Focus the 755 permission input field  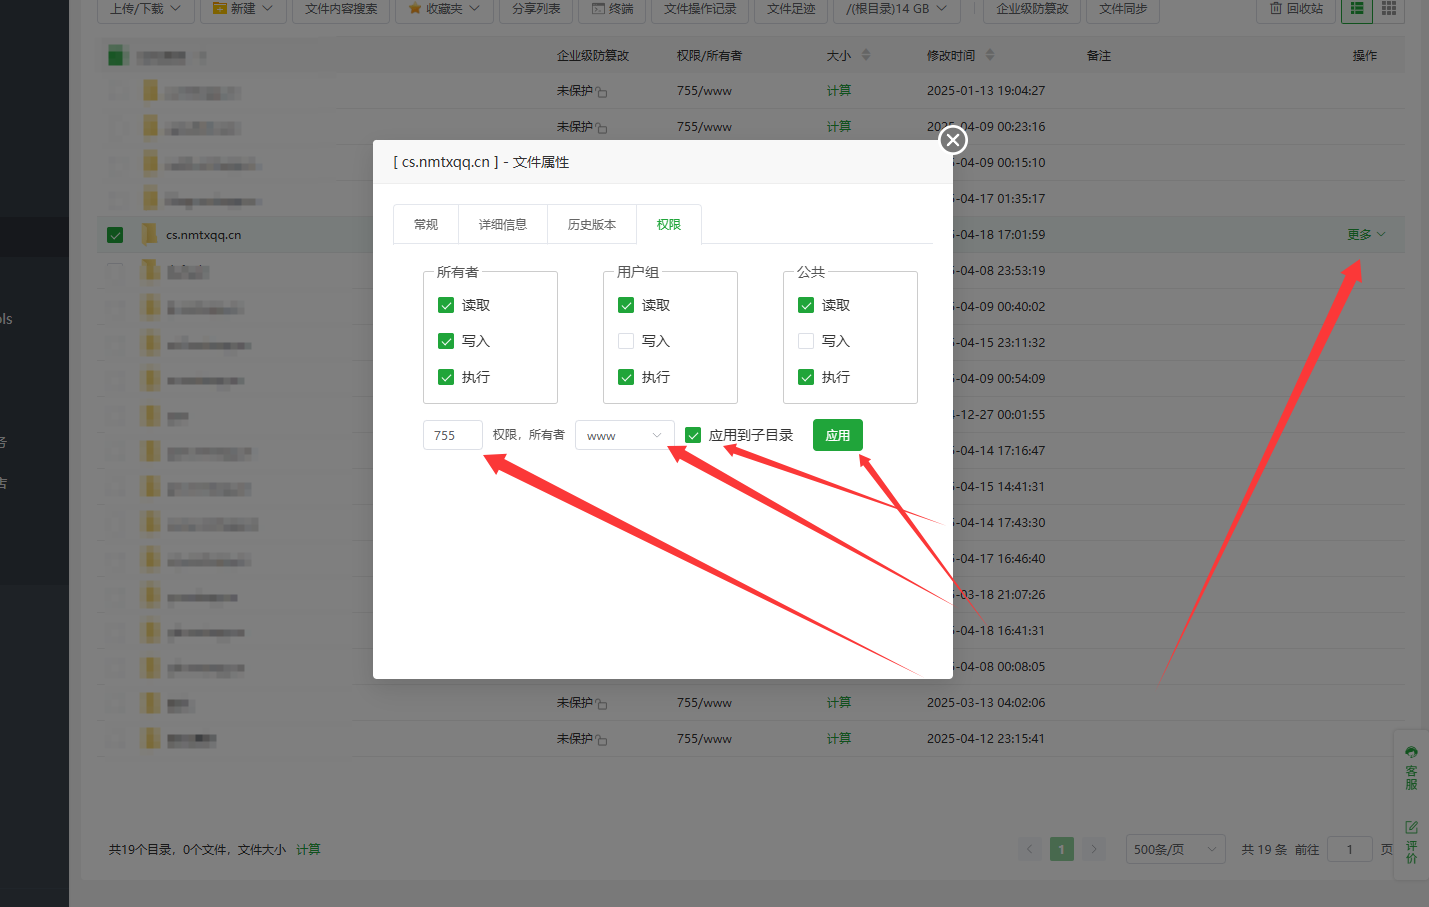click(452, 435)
